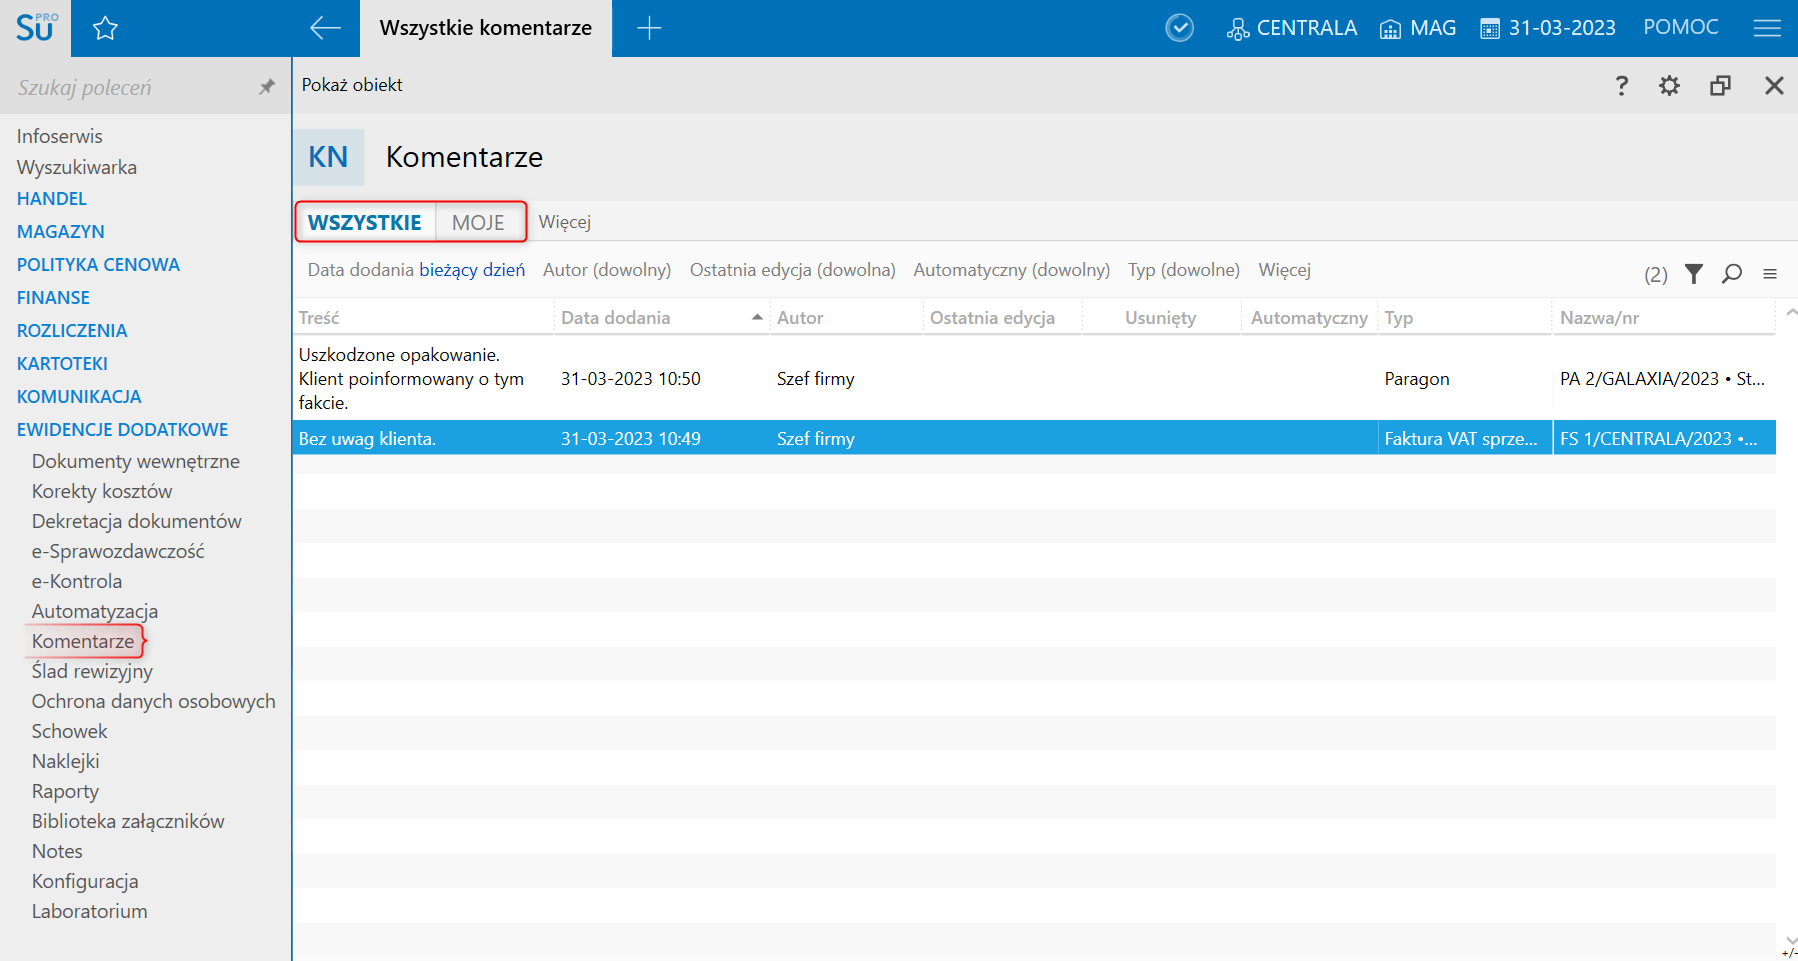Open Autor (dowolny) filter
This screenshot has height=961, width=1798.
click(x=607, y=270)
